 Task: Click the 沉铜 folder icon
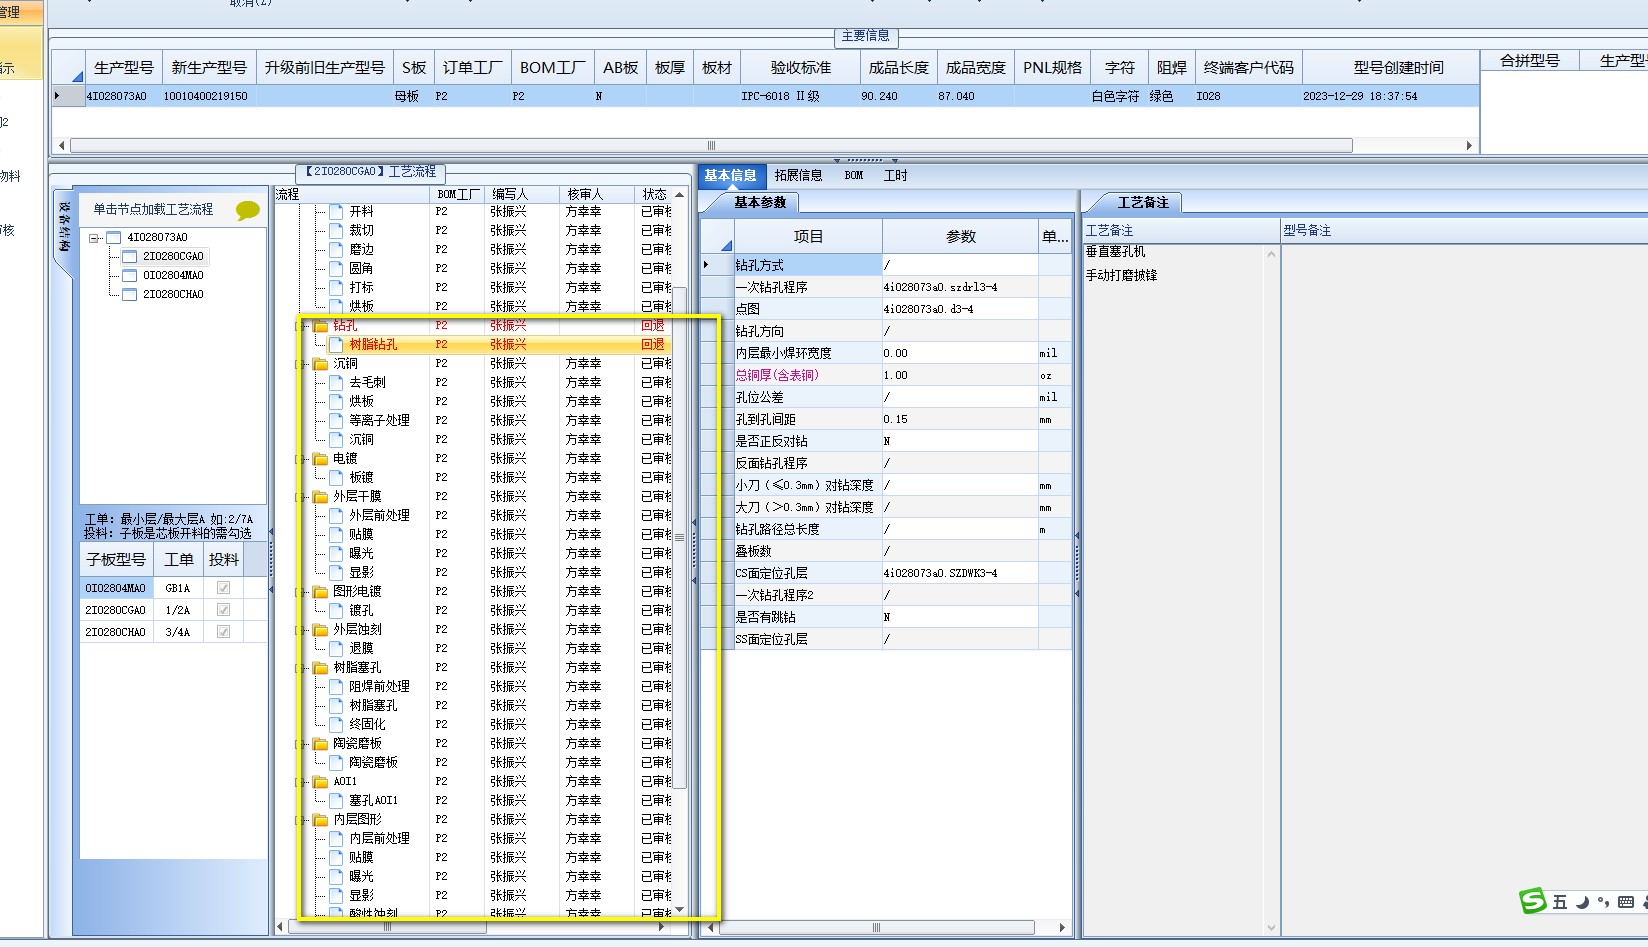321,364
